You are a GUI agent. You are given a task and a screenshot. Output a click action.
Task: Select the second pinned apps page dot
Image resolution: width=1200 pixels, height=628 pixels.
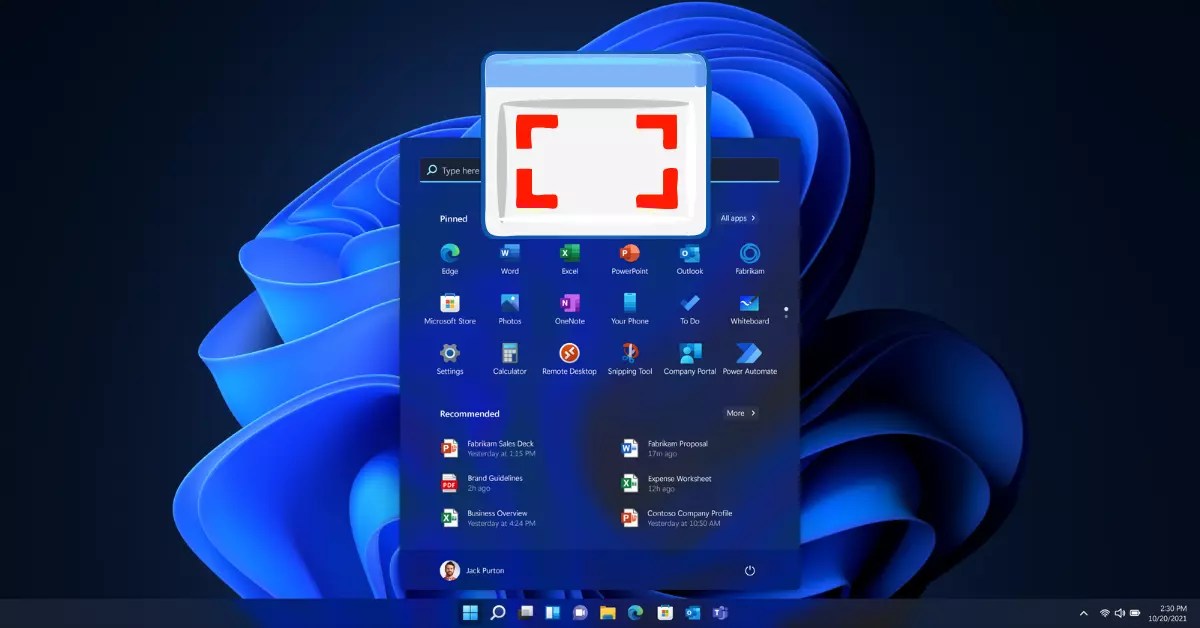[x=786, y=318]
